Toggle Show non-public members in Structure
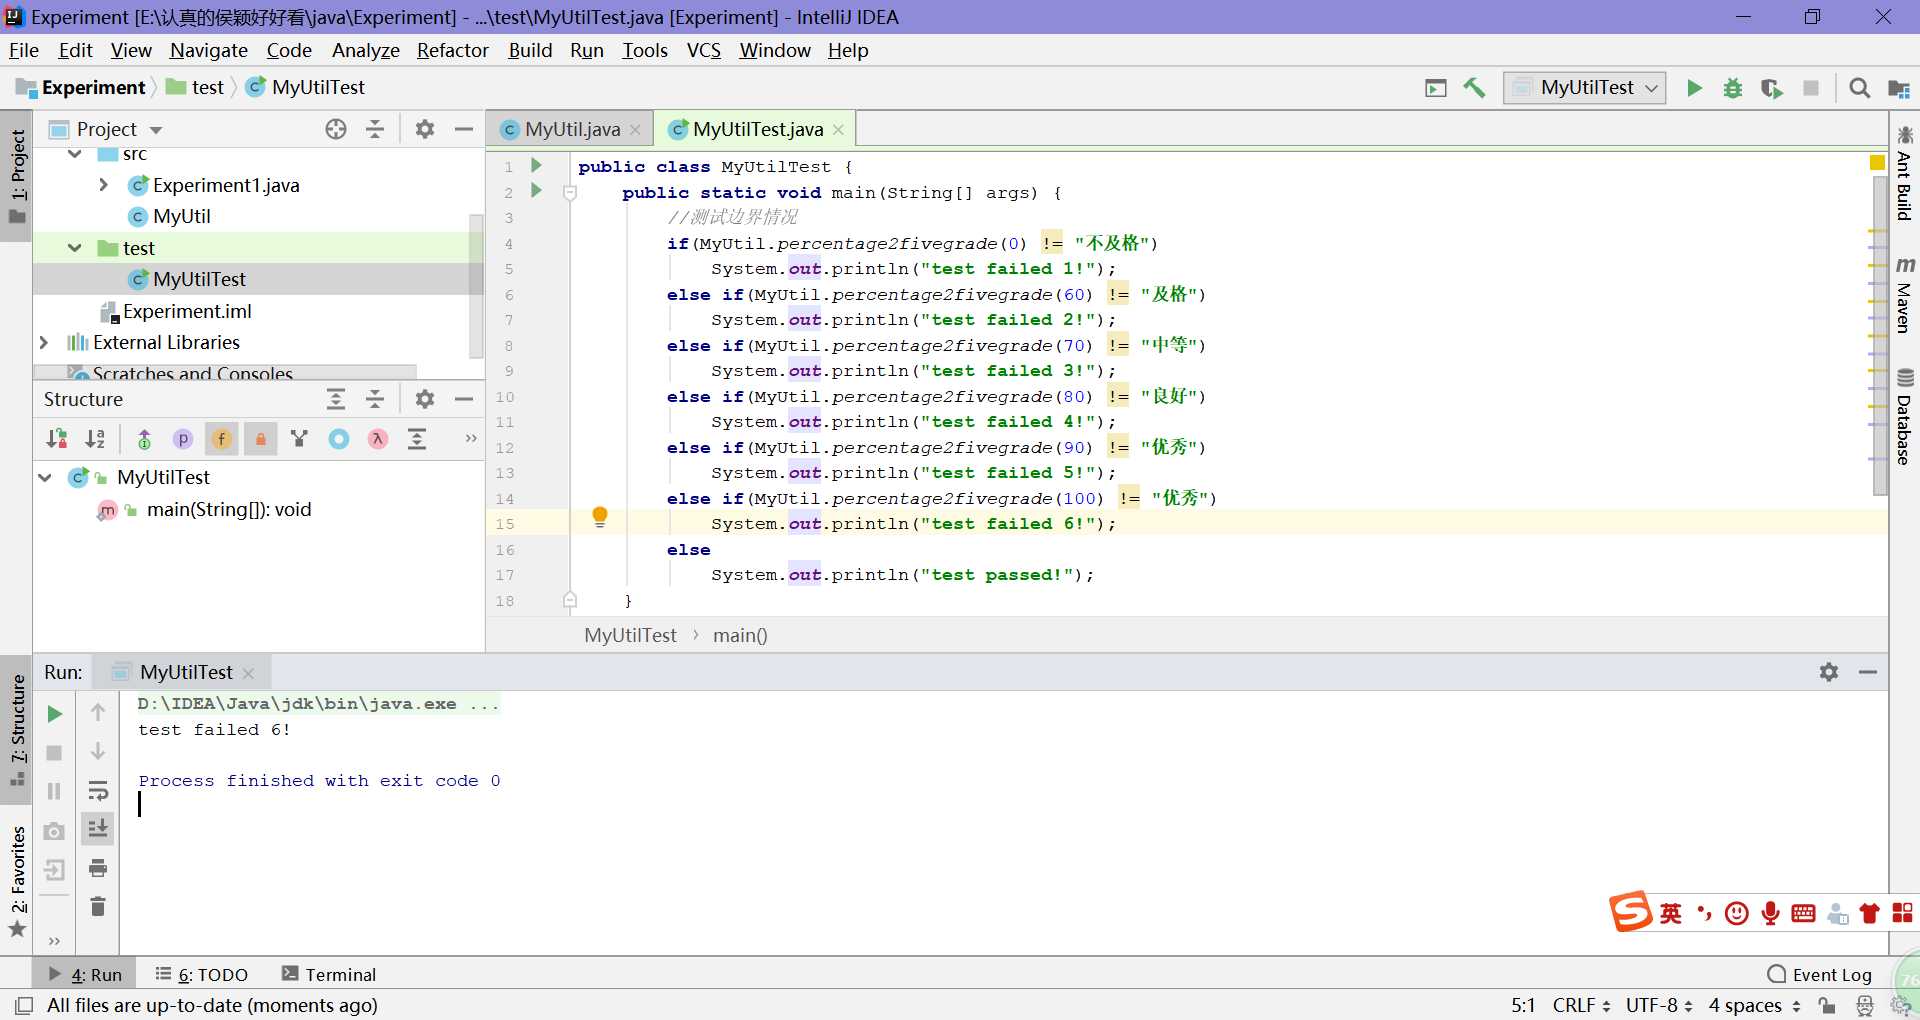Image resolution: width=1920 pixels, height=1020 pixels. (260, 438)
